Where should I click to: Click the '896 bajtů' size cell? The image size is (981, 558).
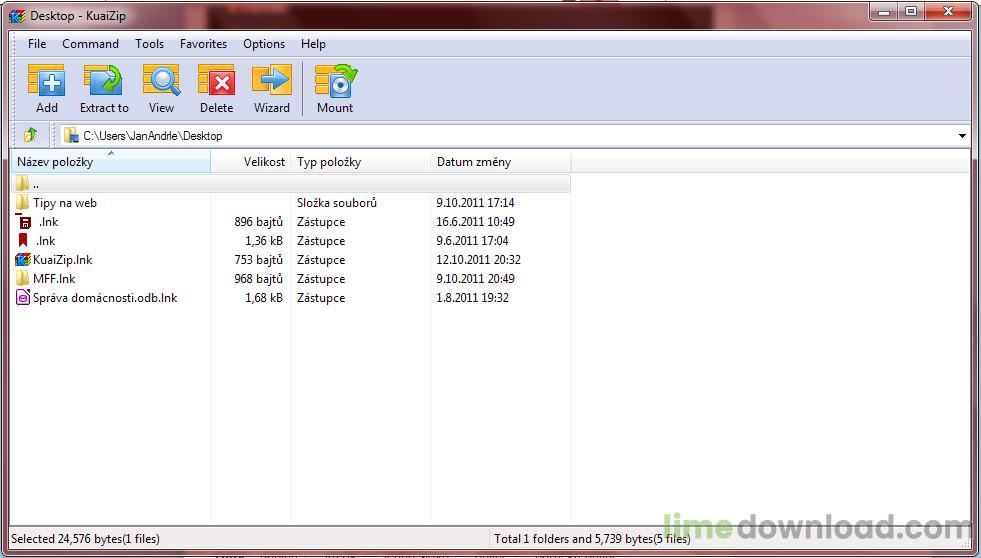tap(258, 221)
